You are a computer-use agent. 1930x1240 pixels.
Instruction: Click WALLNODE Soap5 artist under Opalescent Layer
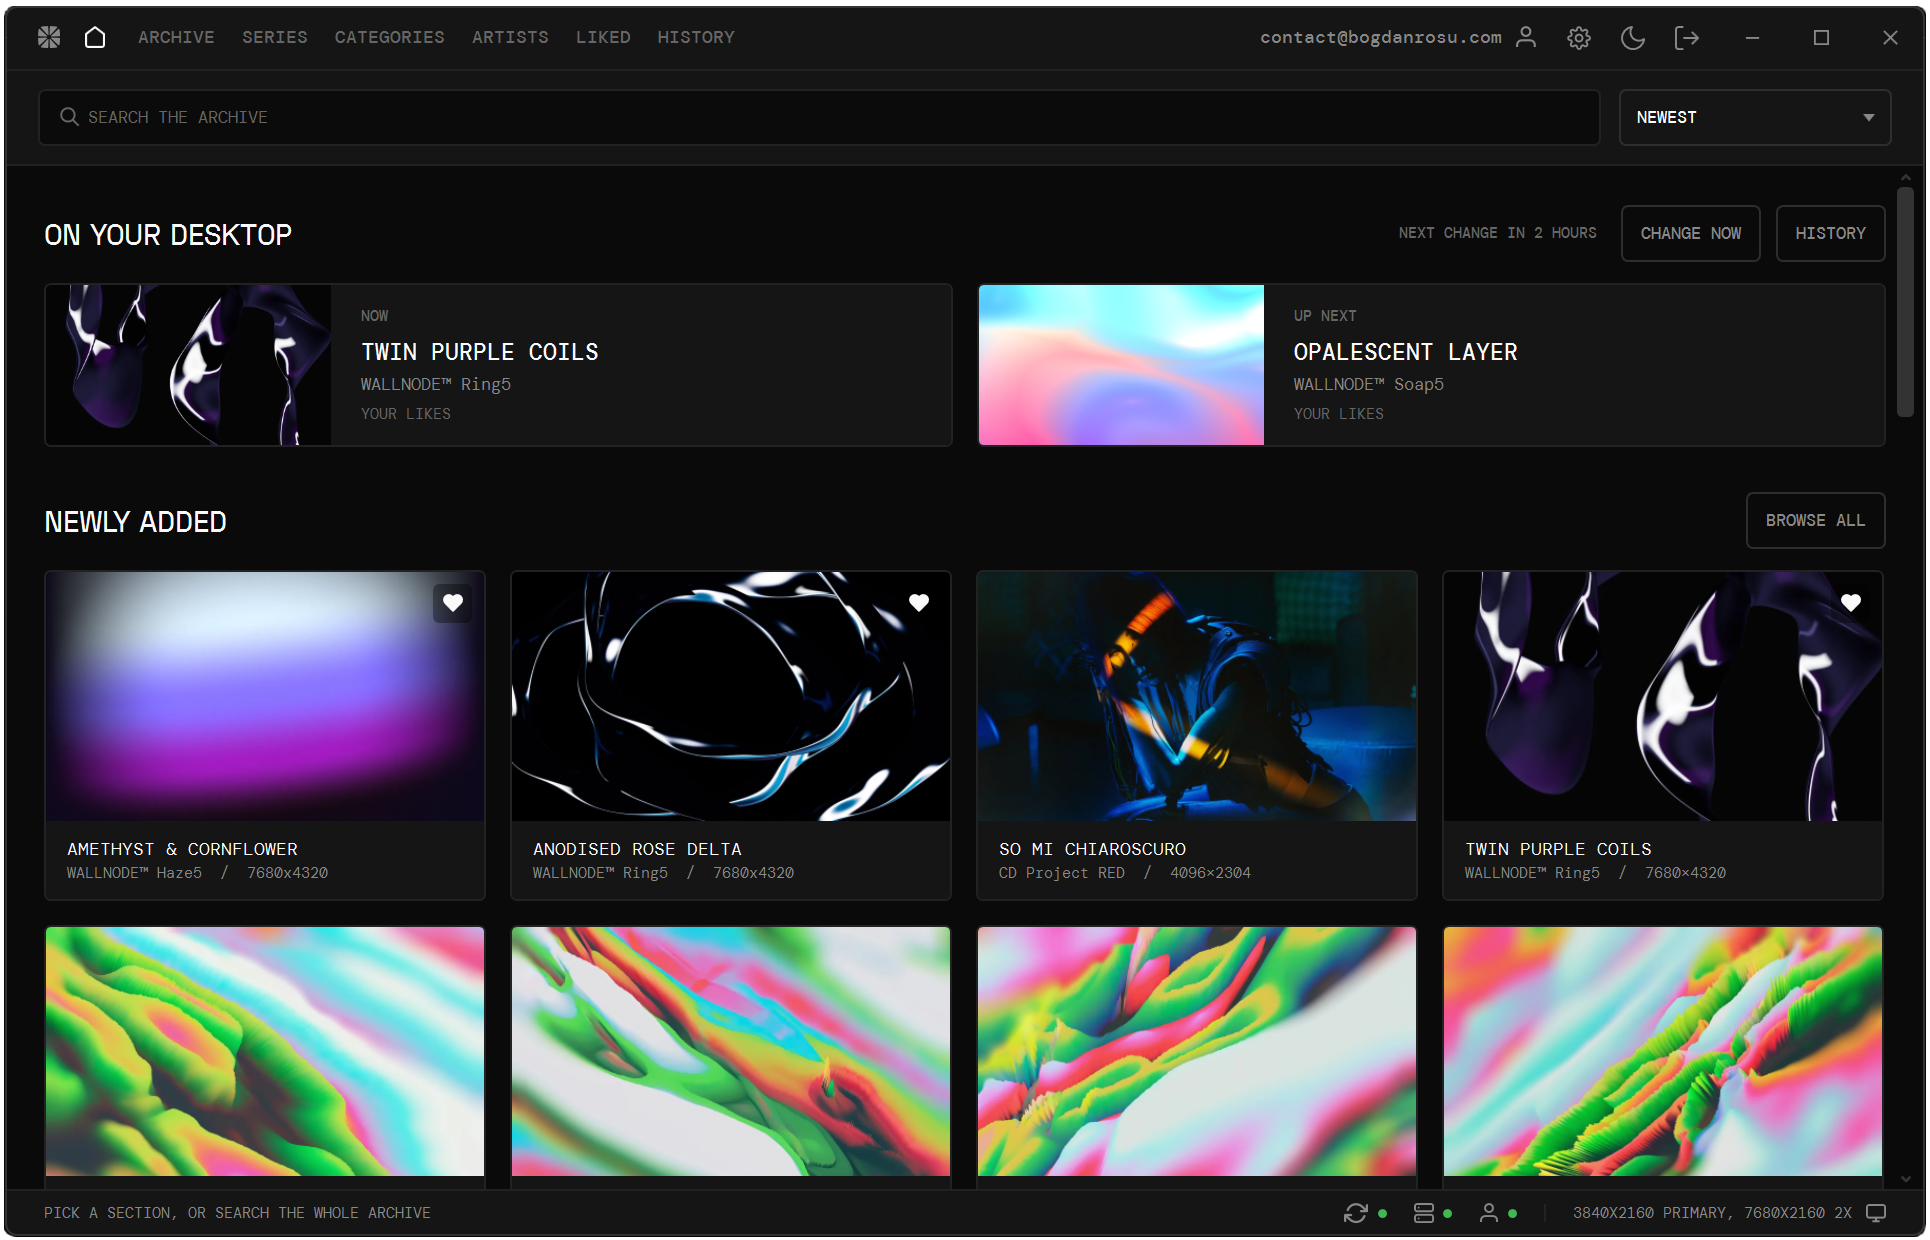click(x=1369, y=384)
